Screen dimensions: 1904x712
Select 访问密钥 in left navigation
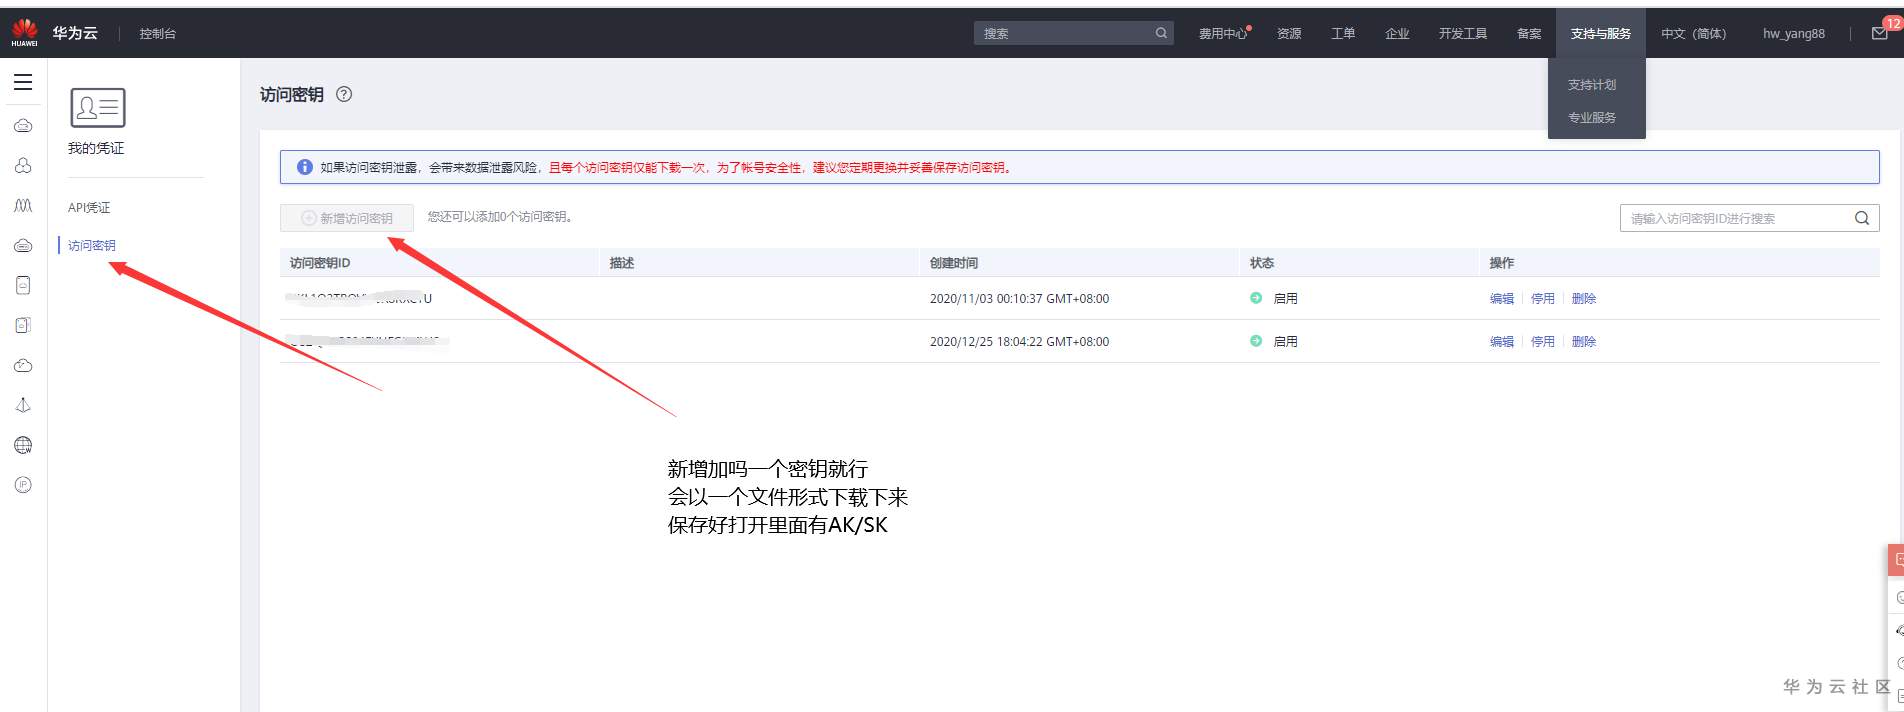pyautogui.click(x=92, y=245)
